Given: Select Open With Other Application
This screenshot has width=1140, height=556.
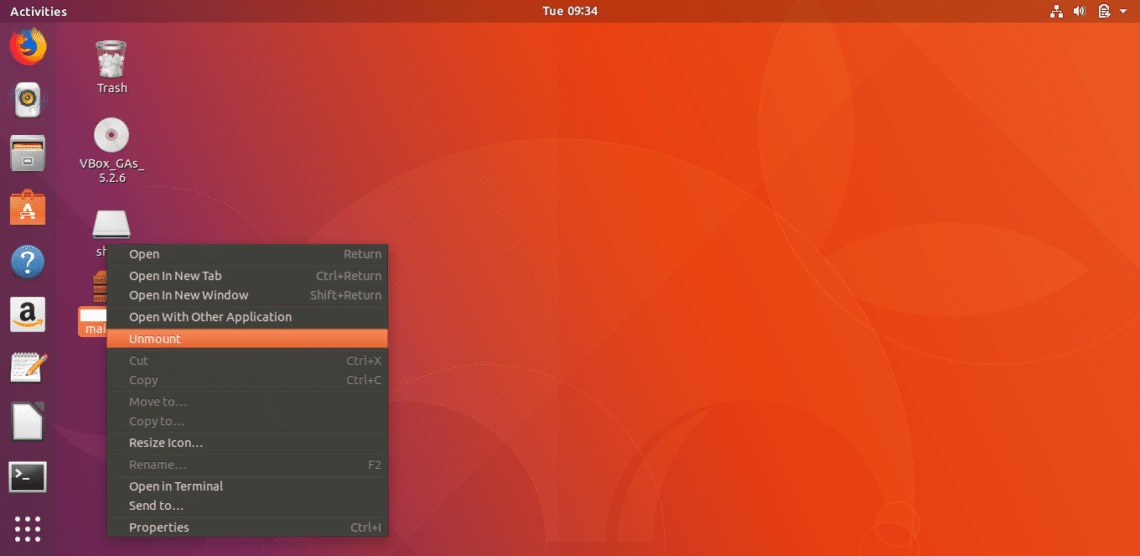Looking at the screenshot, I should [x=247, y=317].
